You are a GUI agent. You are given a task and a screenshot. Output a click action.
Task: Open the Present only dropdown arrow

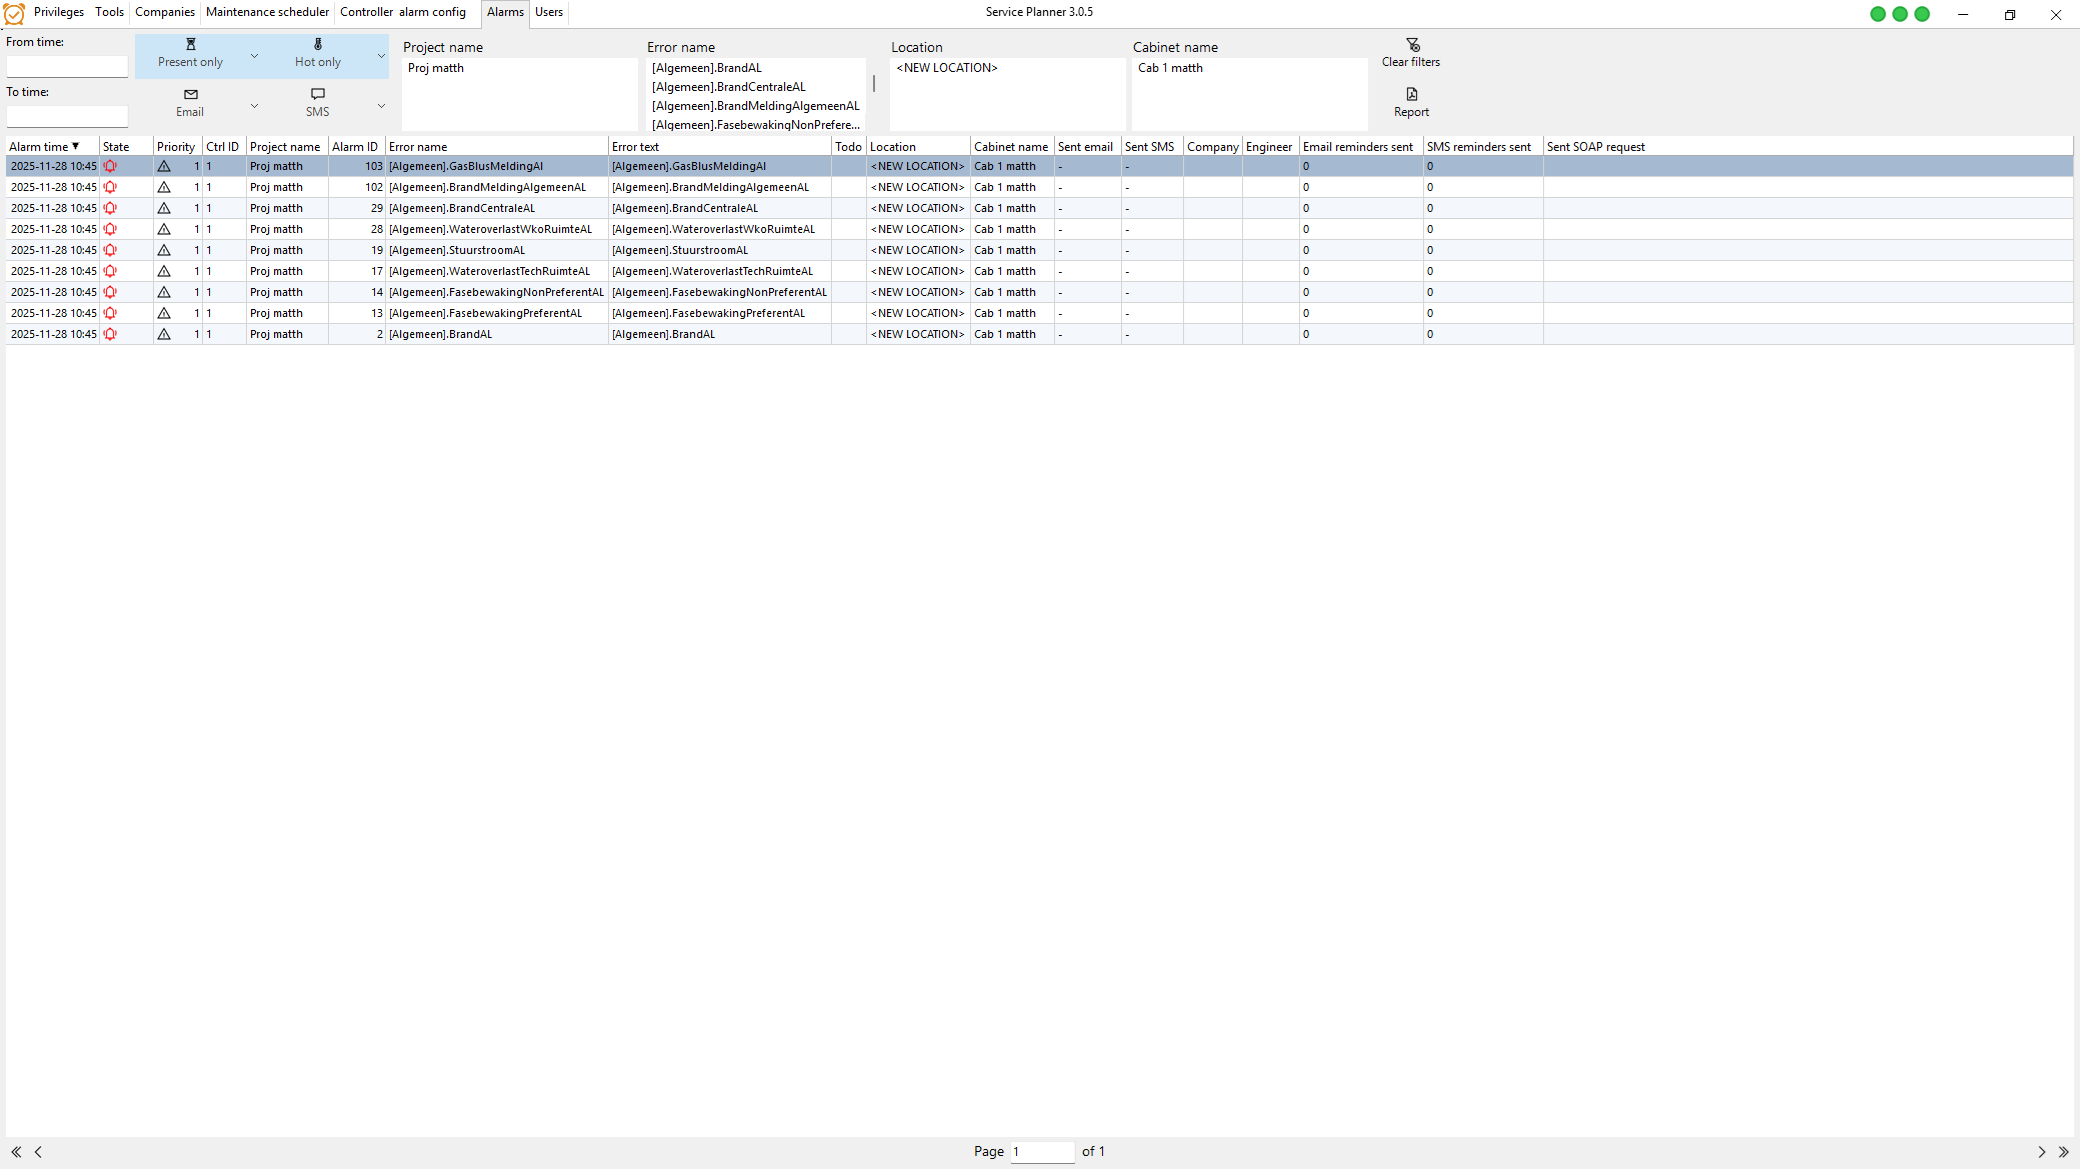(x=254, y=56)
